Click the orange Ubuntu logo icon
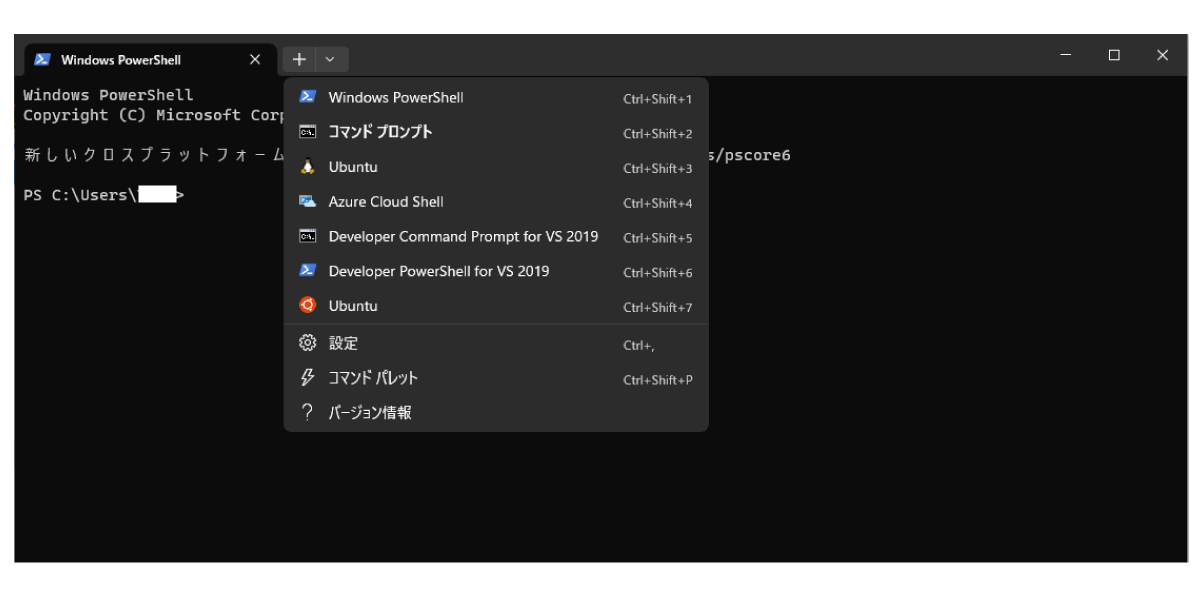The height and width of the screenshot is (600, 1200). click(308, 306)
